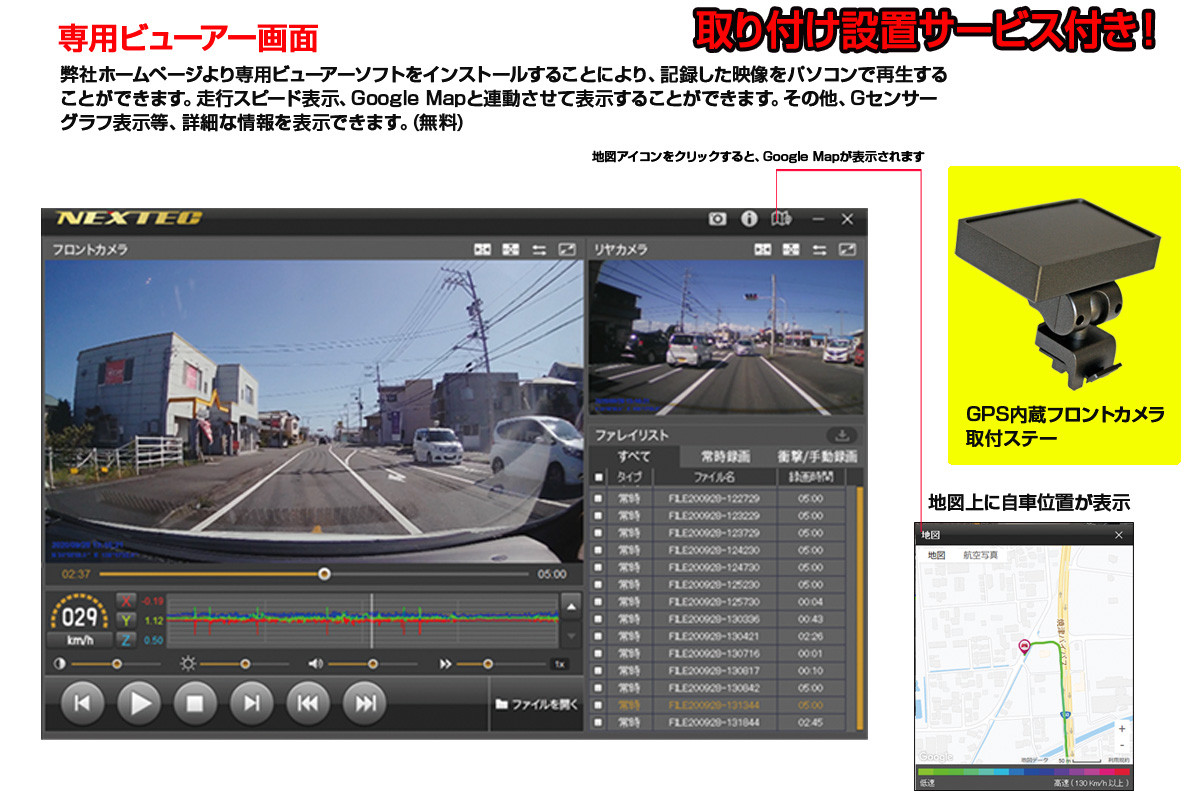
Task: Tick the select-all checkbox in file list header
Action: point(598,477)
